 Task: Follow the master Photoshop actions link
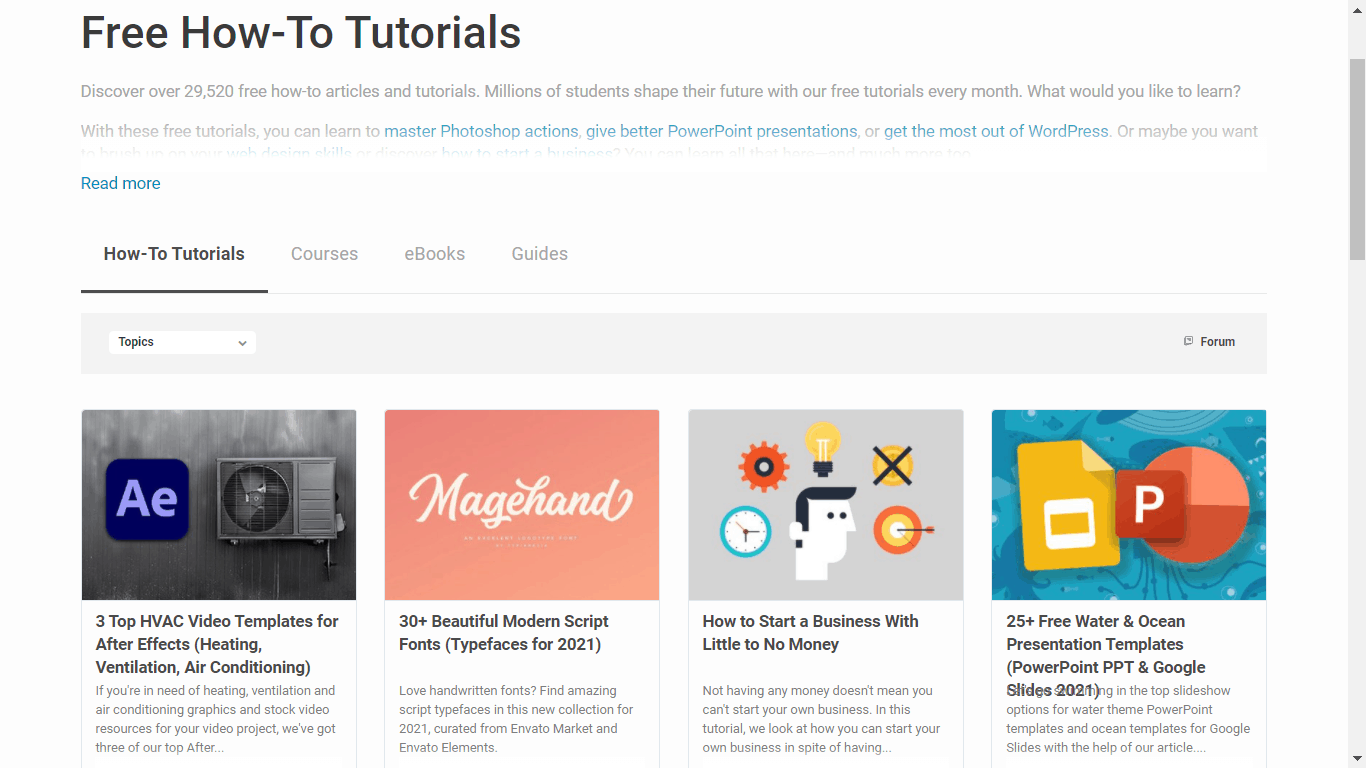point(481,131)
